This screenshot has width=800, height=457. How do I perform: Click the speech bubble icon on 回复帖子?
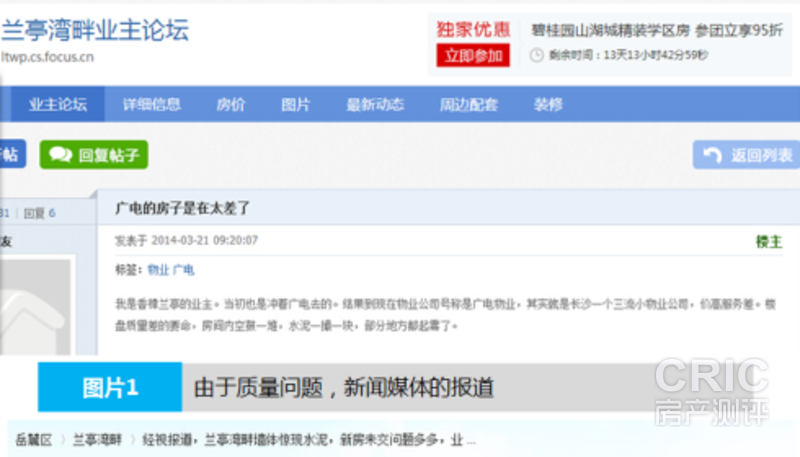[60, 155]
